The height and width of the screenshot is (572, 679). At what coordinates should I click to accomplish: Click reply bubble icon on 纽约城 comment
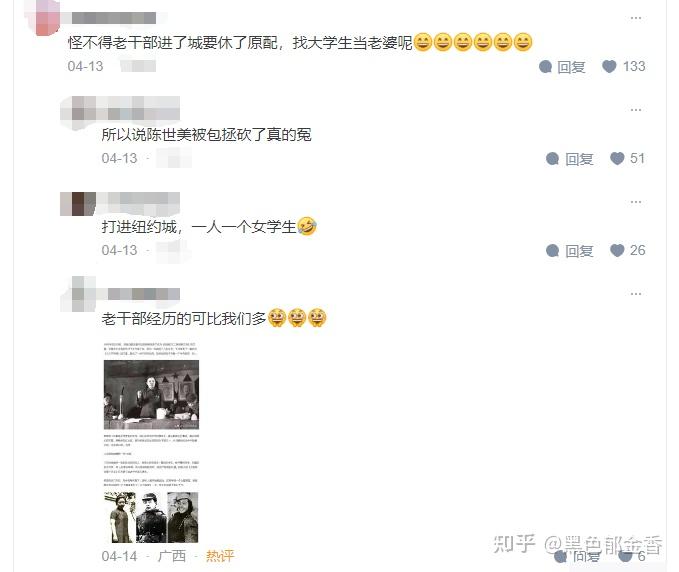[x=553, y=251]
